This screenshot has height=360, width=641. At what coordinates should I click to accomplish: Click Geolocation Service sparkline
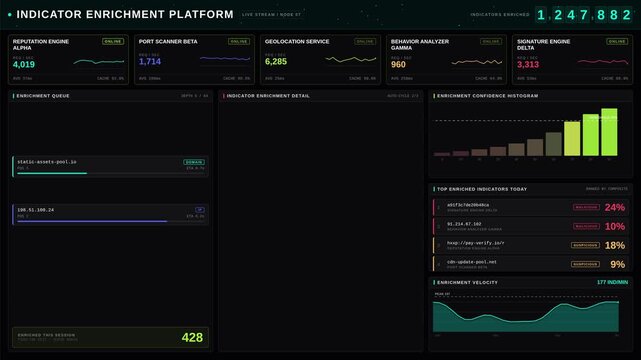(351, 60)
